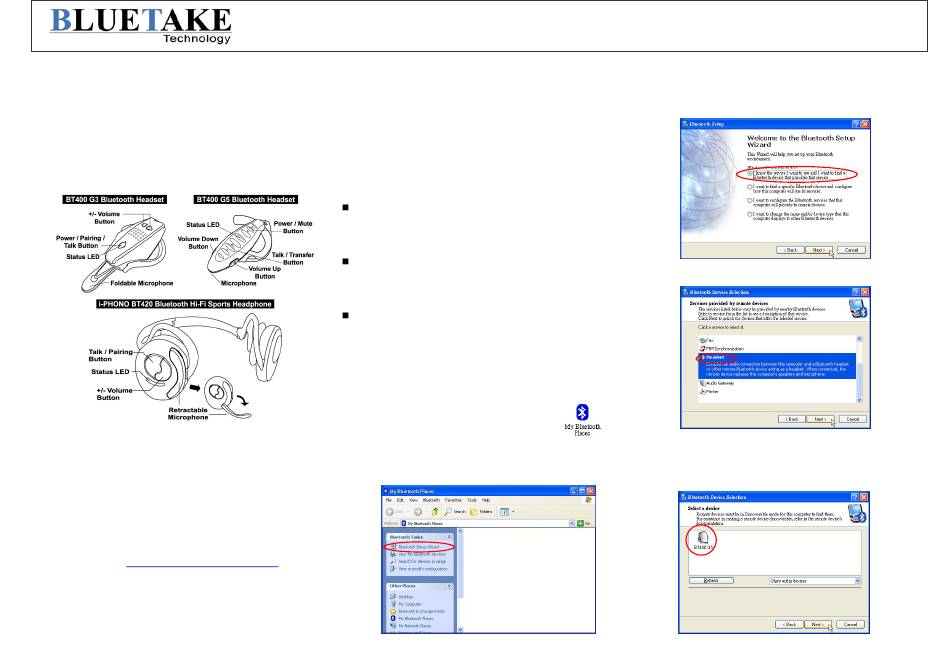Click the green Go button beside address bar
The height and width of the screenshot is (667, 950).
click(x=580, y=523)
